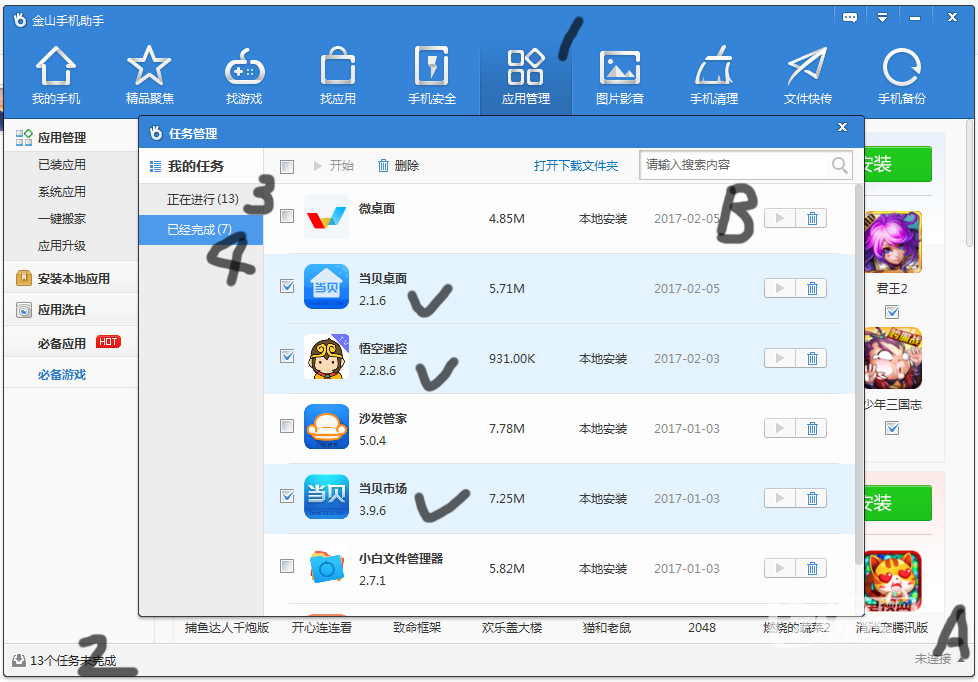Viewport: 978px width, 682px height.
Task: Open 应用升级 in the sidebar
Action: point(62,245)
